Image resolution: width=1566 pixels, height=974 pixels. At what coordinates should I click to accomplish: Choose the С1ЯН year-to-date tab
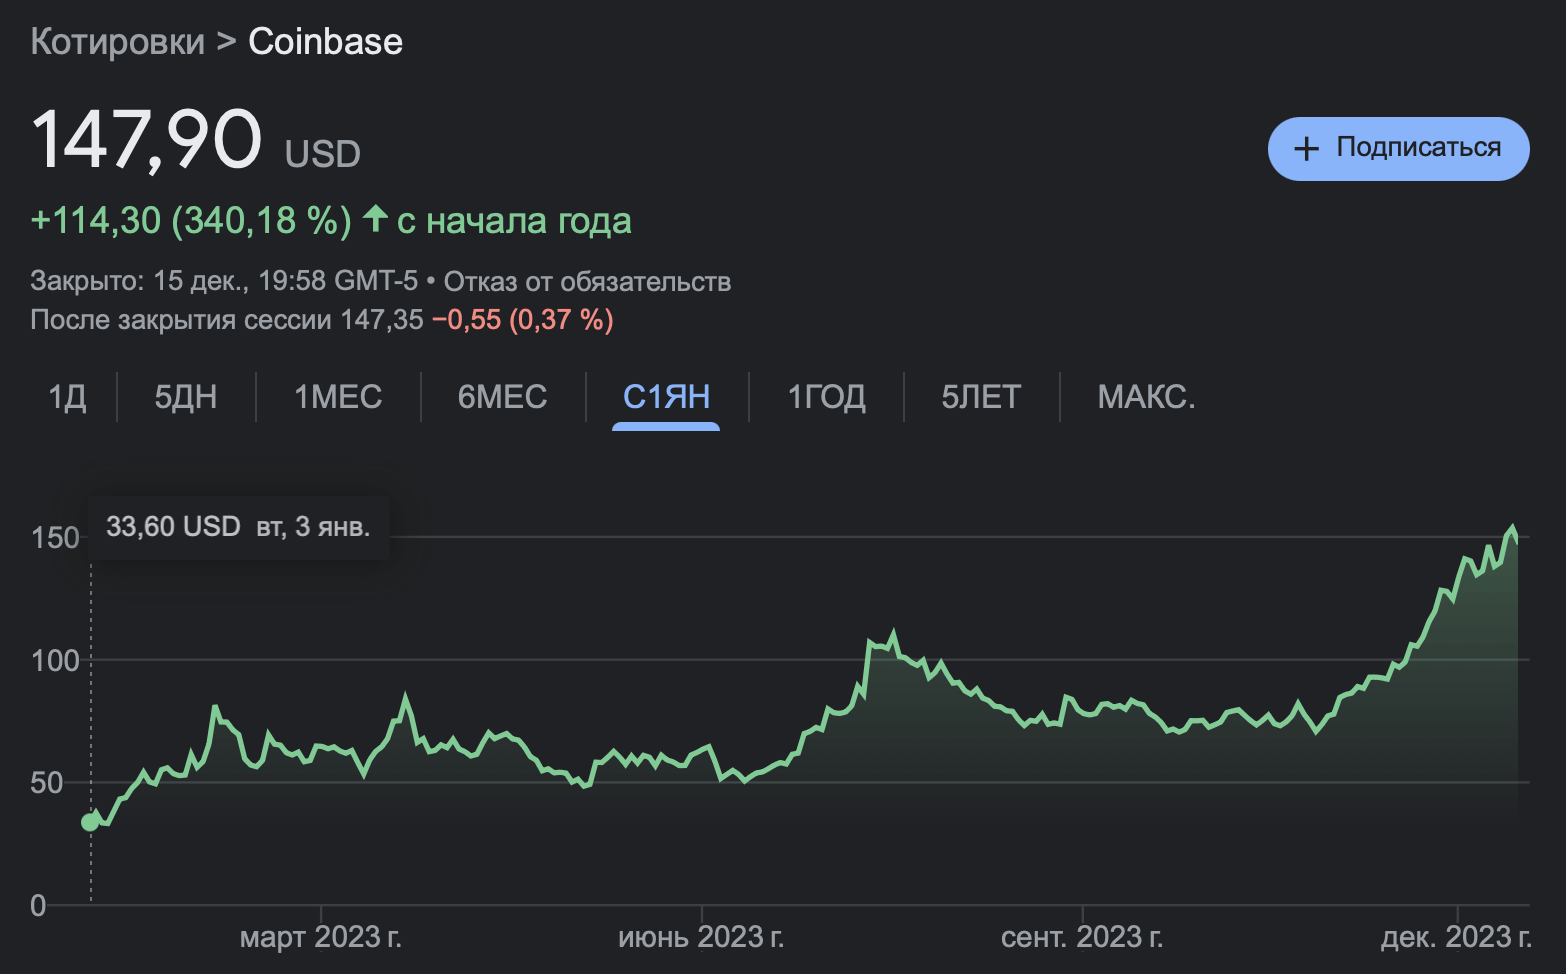point(666,397)
